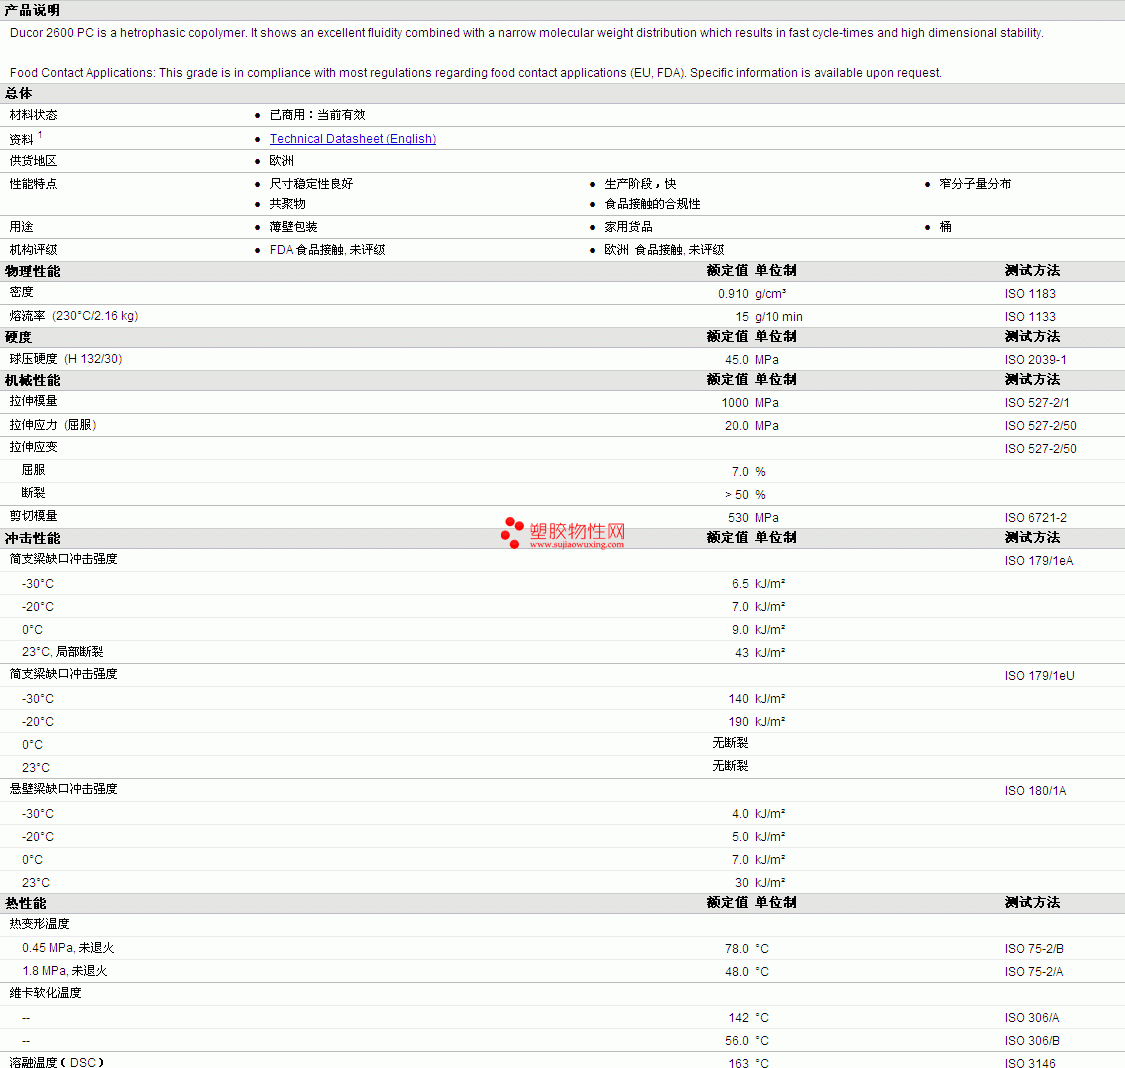The height and width of the screenshot is (1068, 1125).
Task: Click the 材料状态 row label
Action: 33,115
